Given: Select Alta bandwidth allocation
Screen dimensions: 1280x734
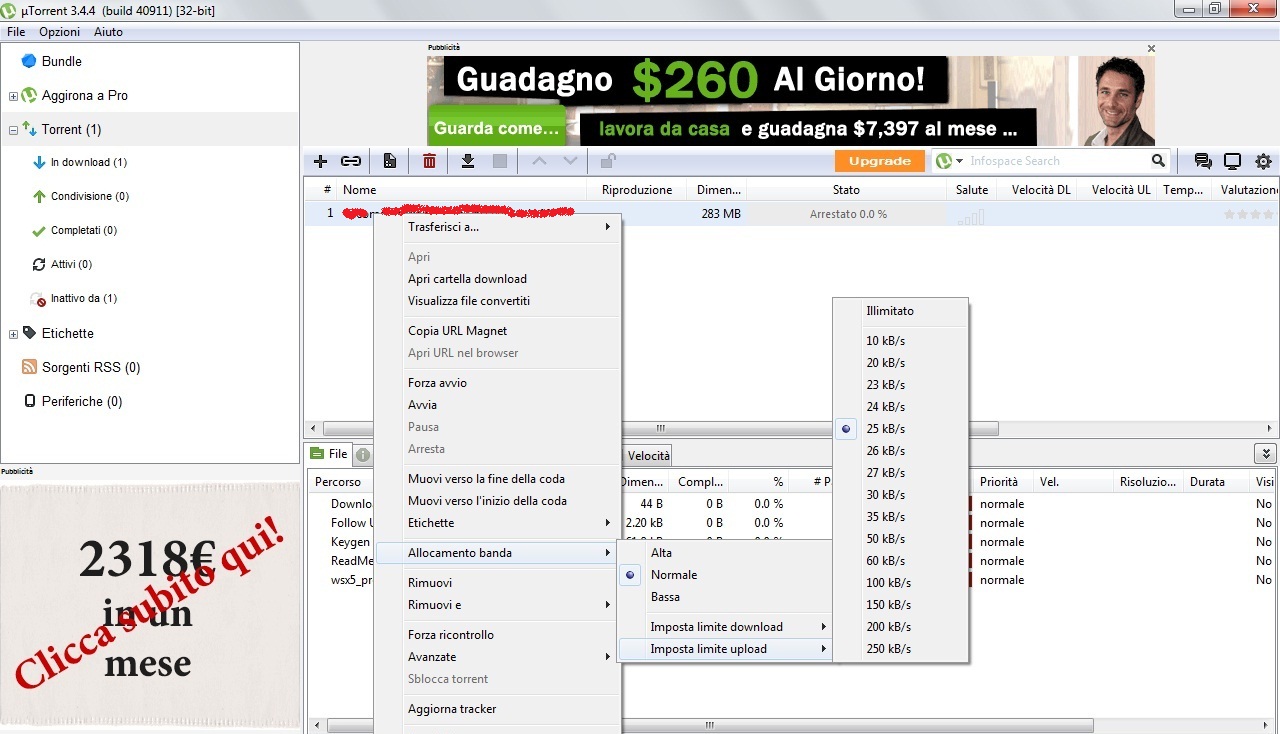Looking at the screenshot, I should pos(661,553).
